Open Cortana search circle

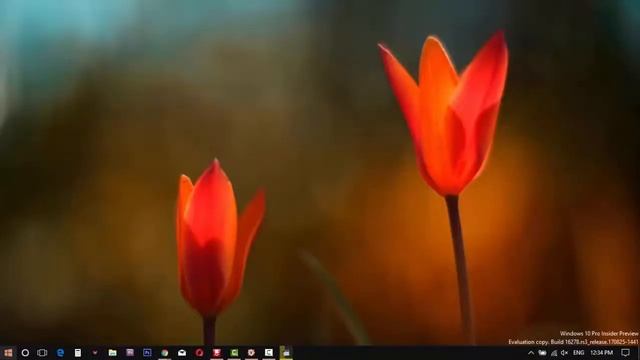(x=25, y=353)
